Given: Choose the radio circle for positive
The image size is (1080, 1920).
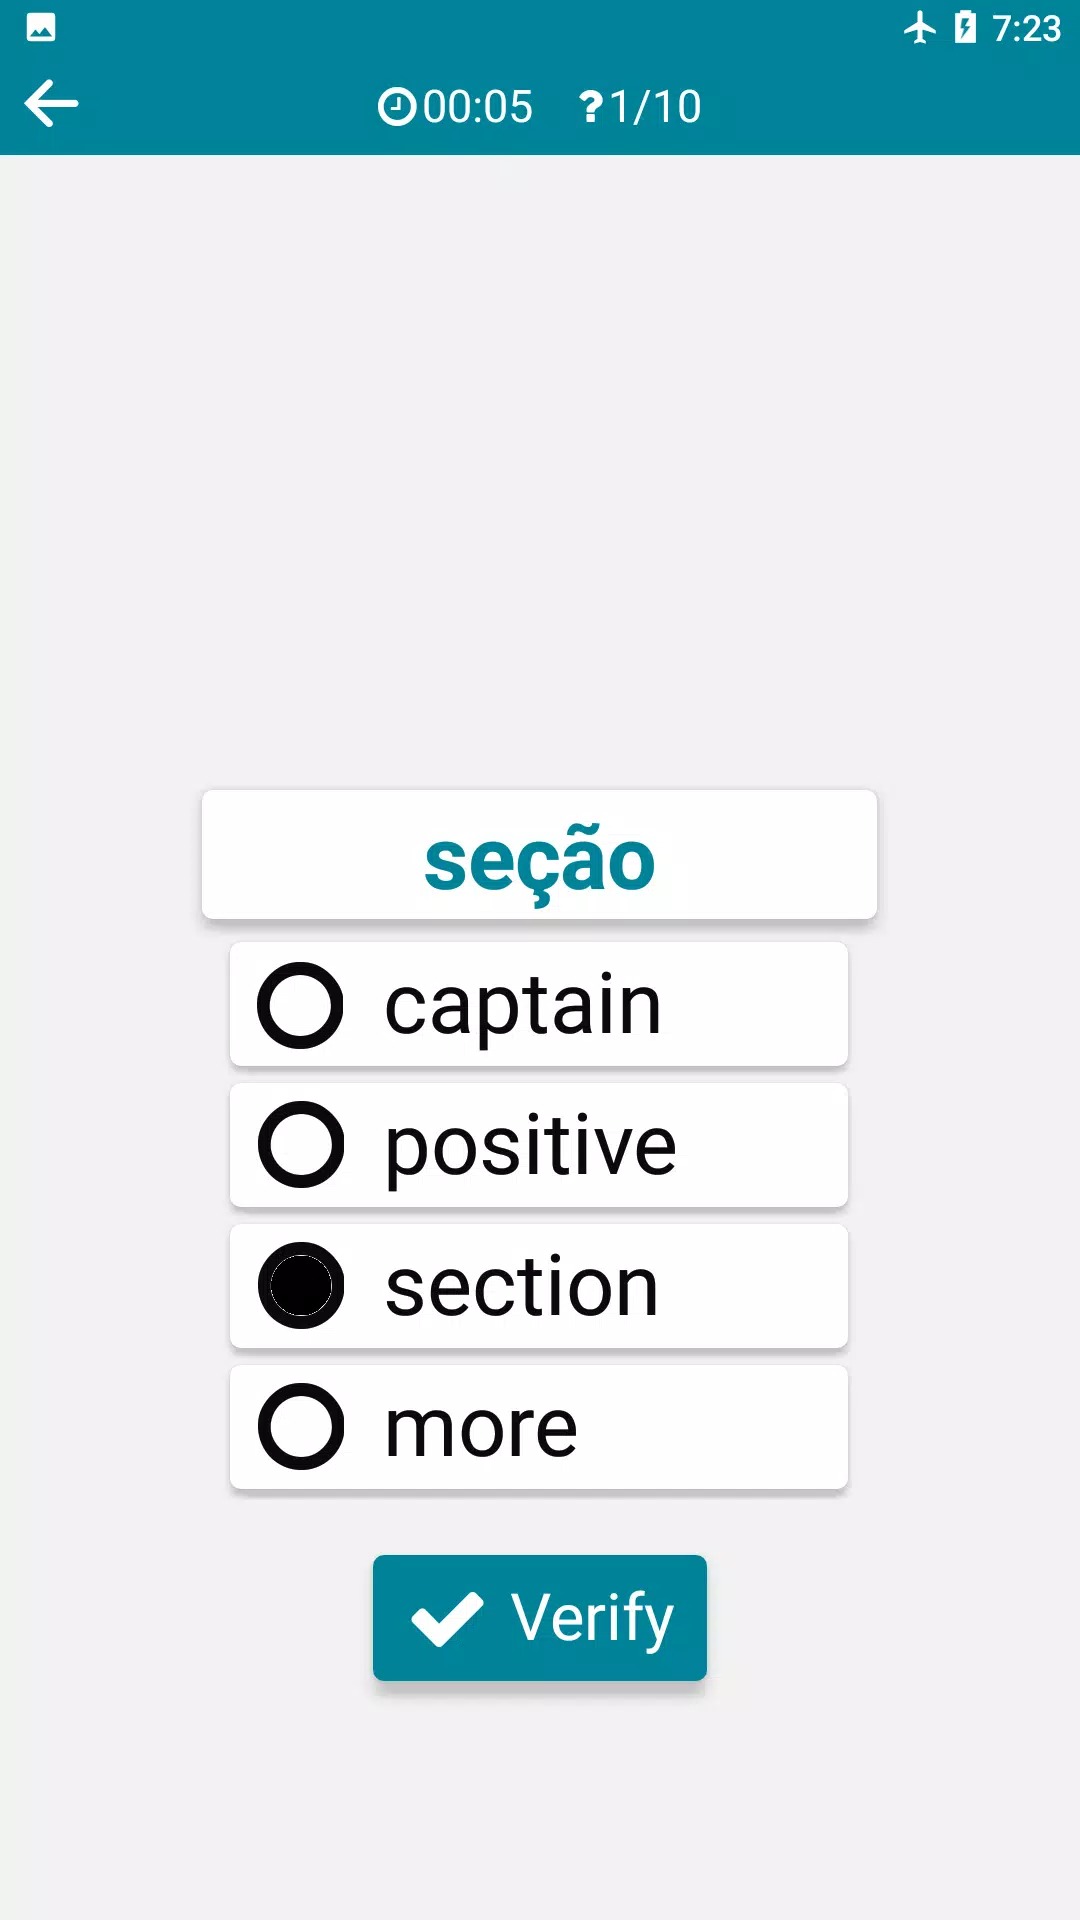Looking at the screenshot, I should pyautogui.click(x=300, y=1145).
